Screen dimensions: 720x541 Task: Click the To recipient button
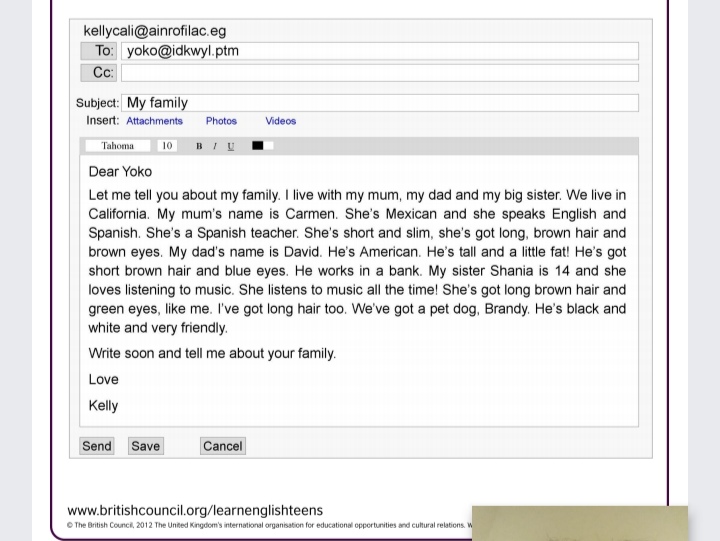pos(99,51)
